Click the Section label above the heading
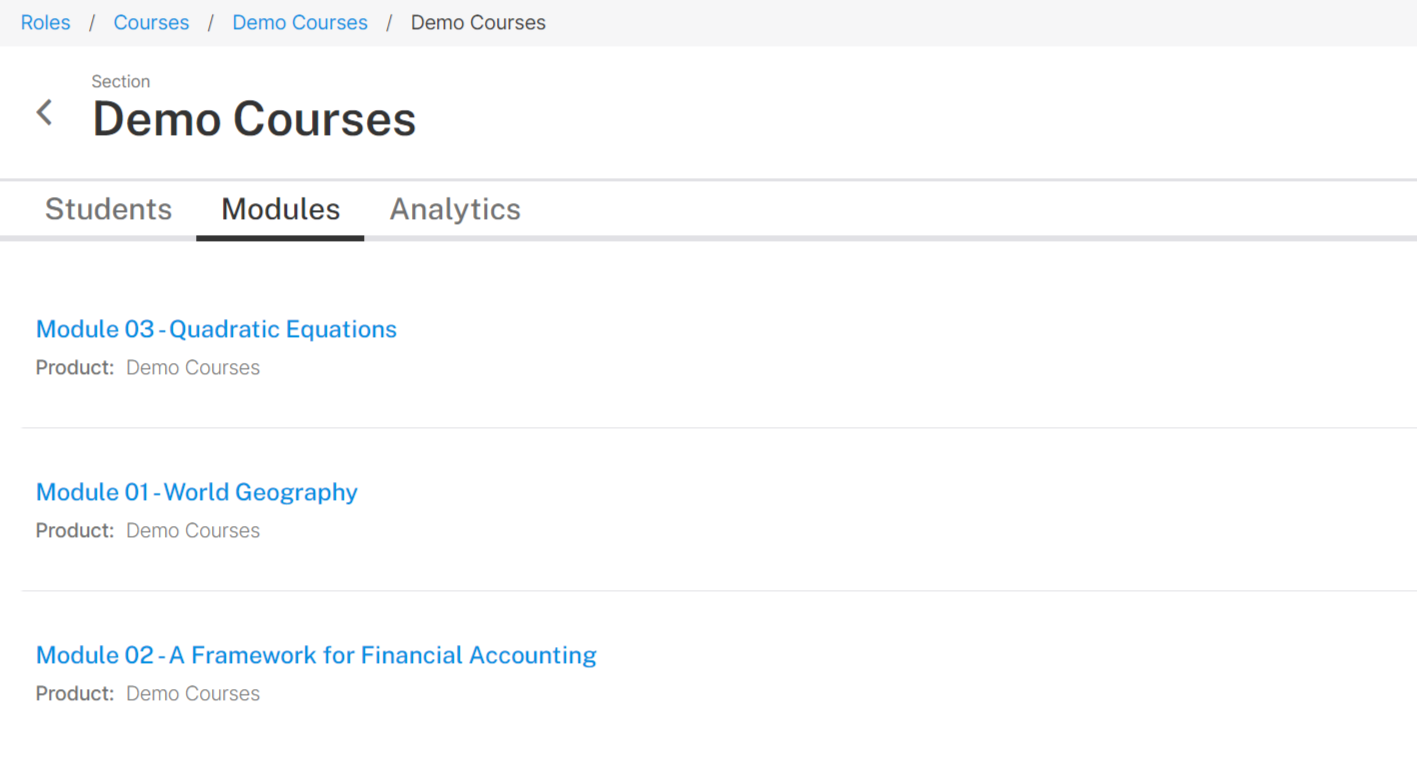This screenshot has width=1417, height=778. coord(121,81)
